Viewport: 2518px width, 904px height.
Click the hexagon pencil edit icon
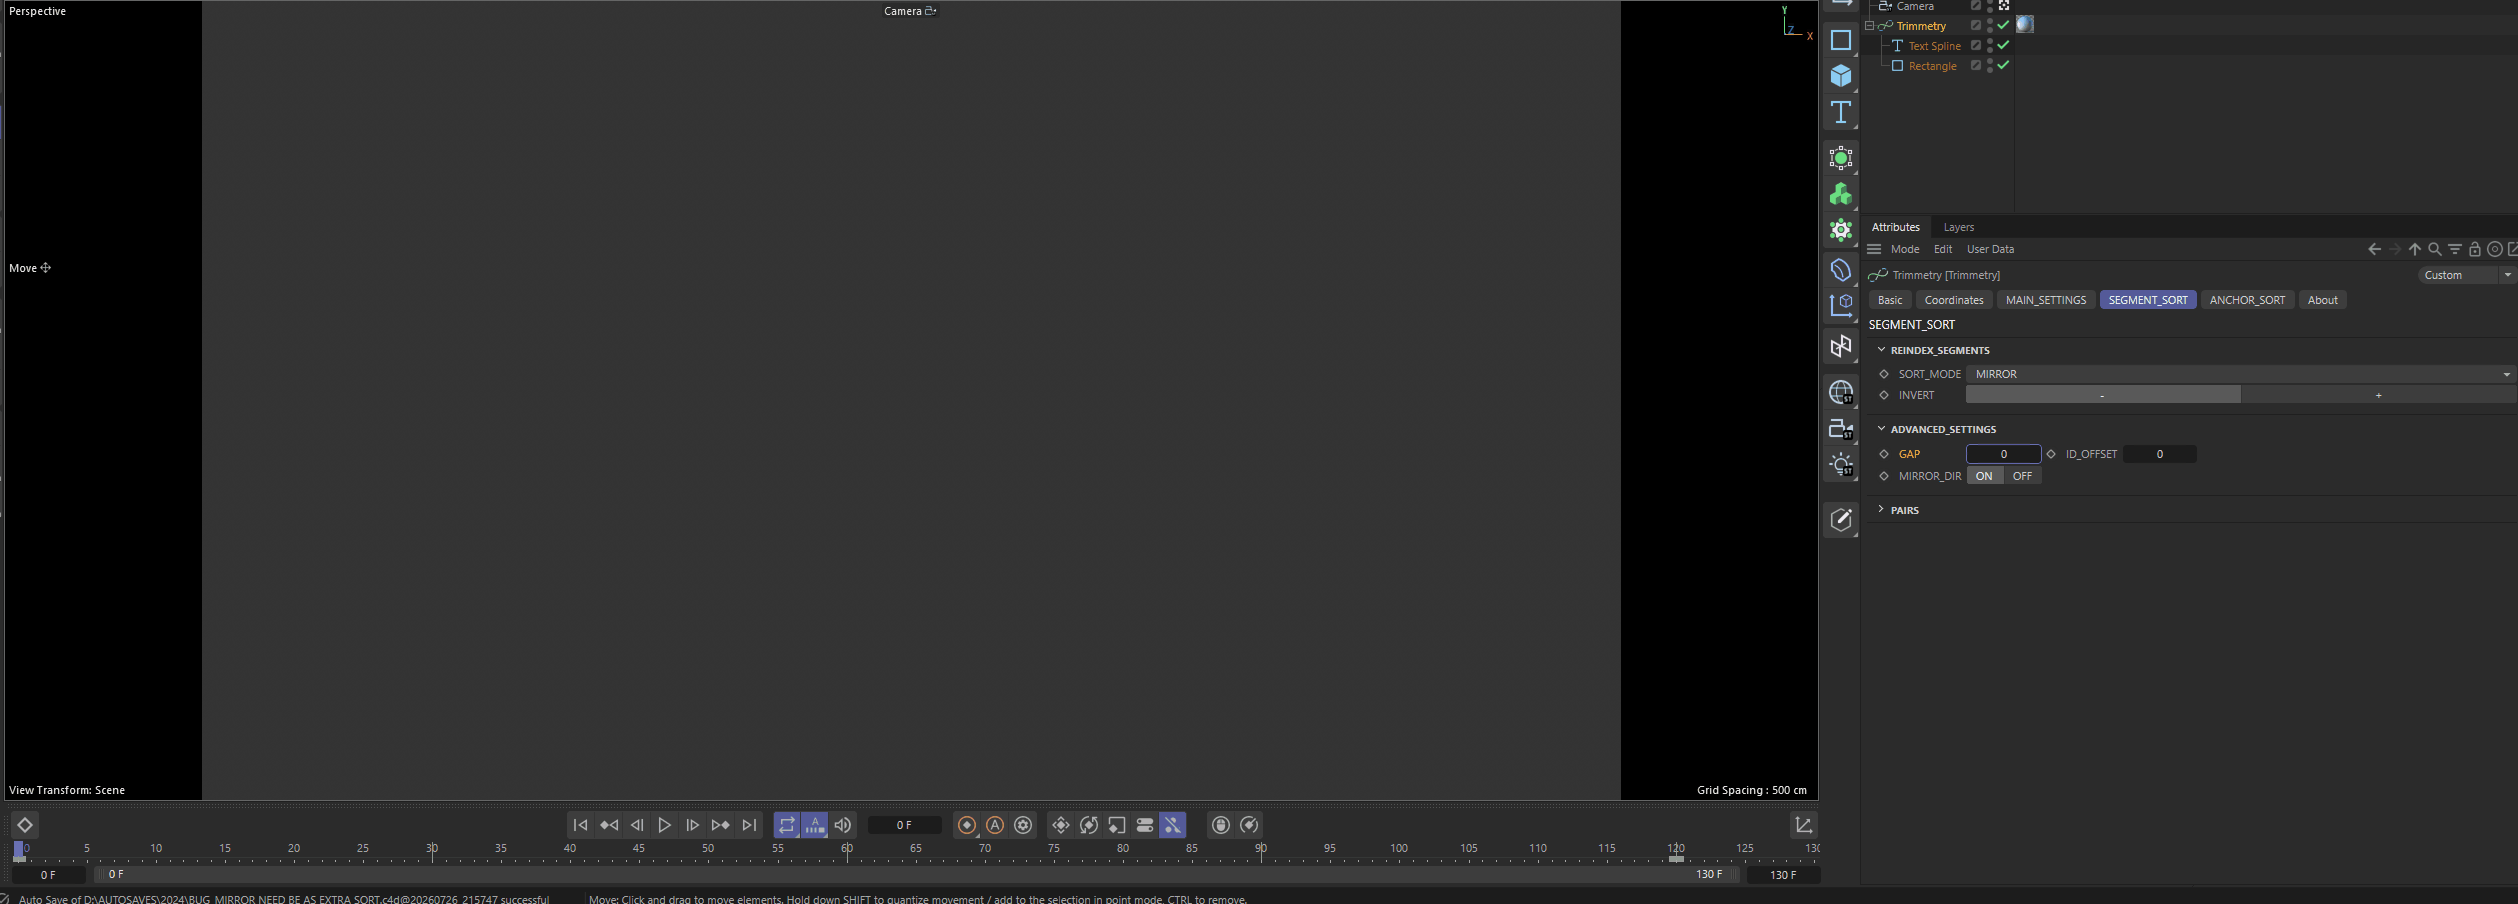point(1840,519)
